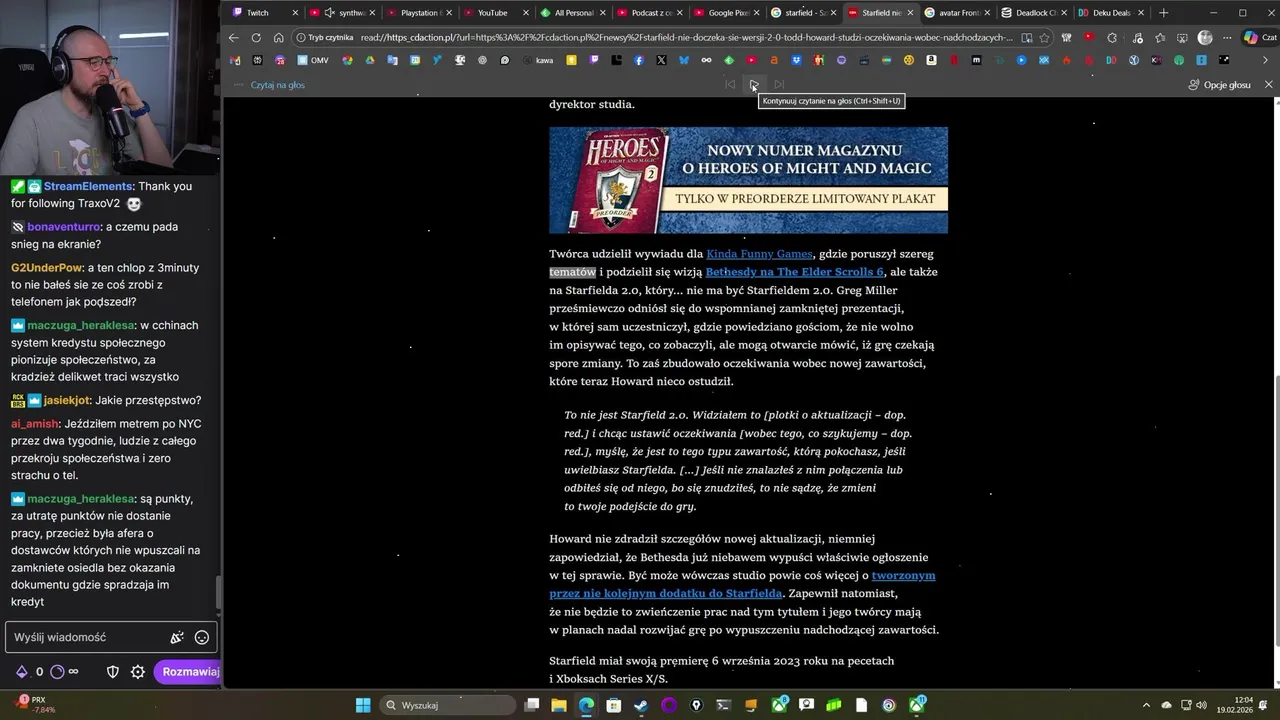
Task: Open File Explorer from taskbar
Action: pyautogui.click(x=559, y=705)
